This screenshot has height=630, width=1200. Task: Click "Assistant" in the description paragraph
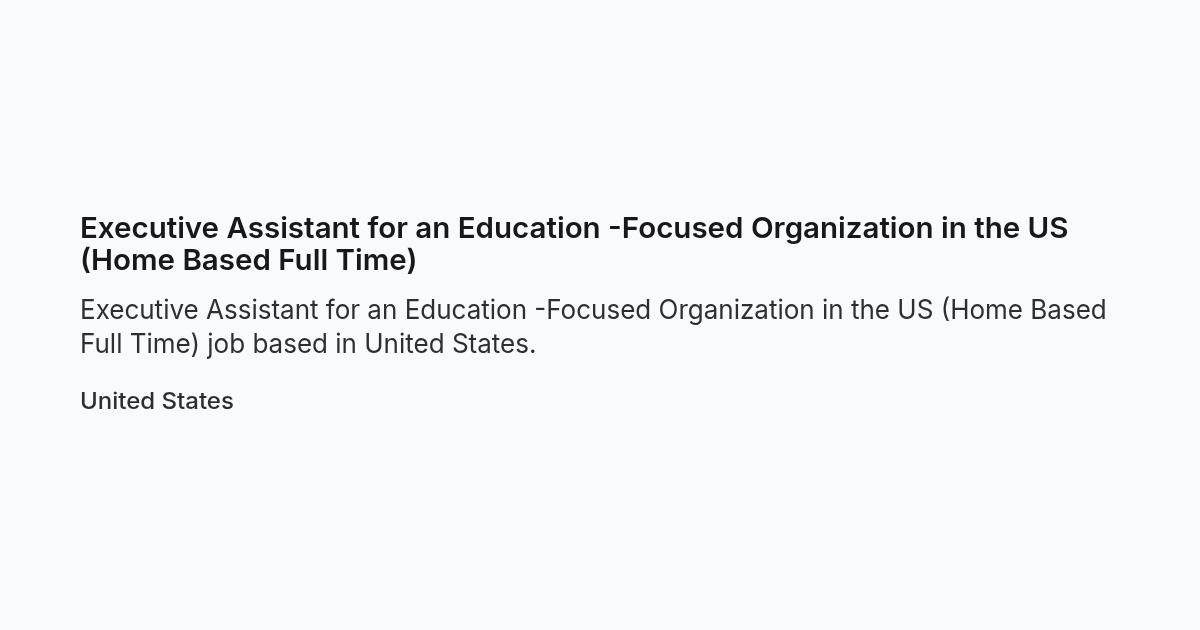point(262,310)
